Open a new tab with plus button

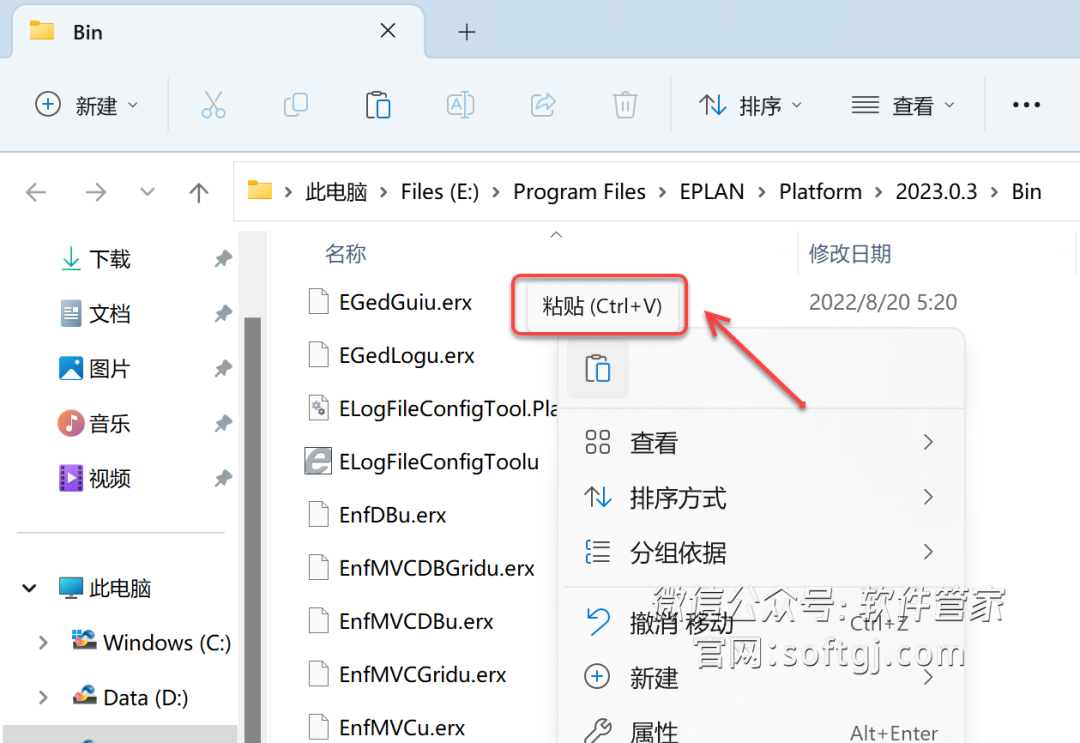point(466,32)
